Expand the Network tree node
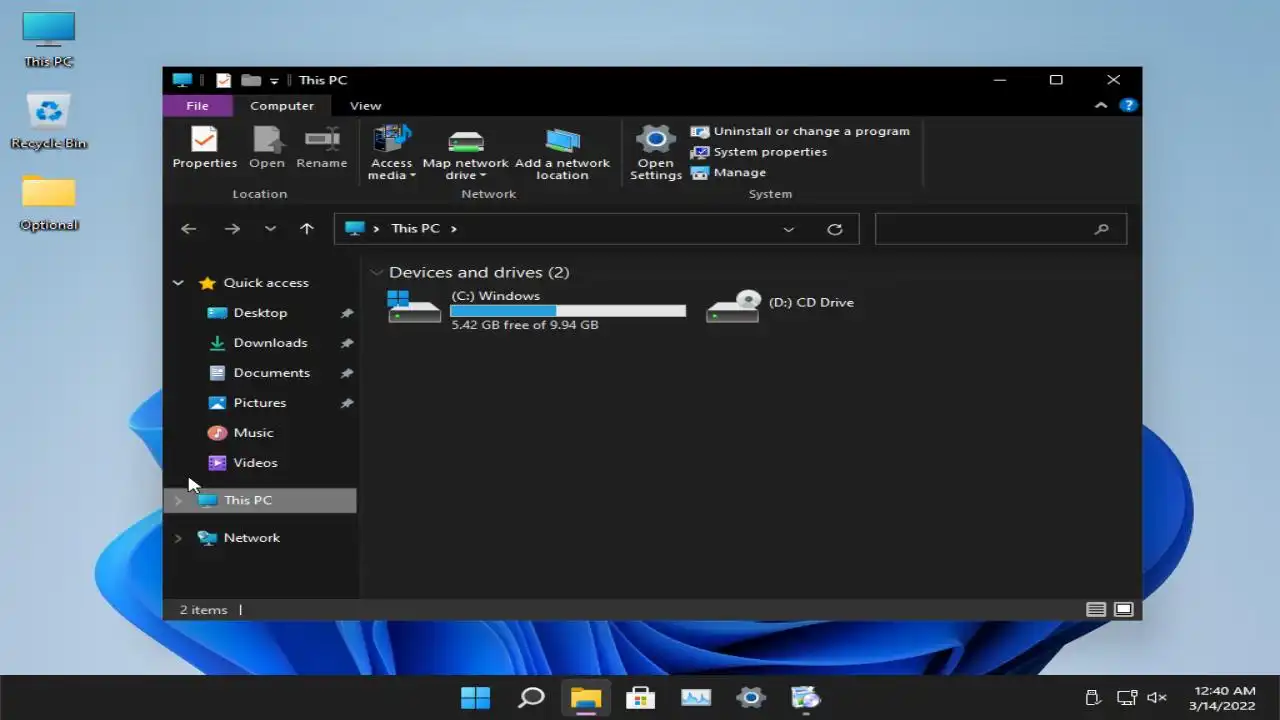The width and height of the screenshot is (1280, 720). pyautogui.click(x=178, y=538)
